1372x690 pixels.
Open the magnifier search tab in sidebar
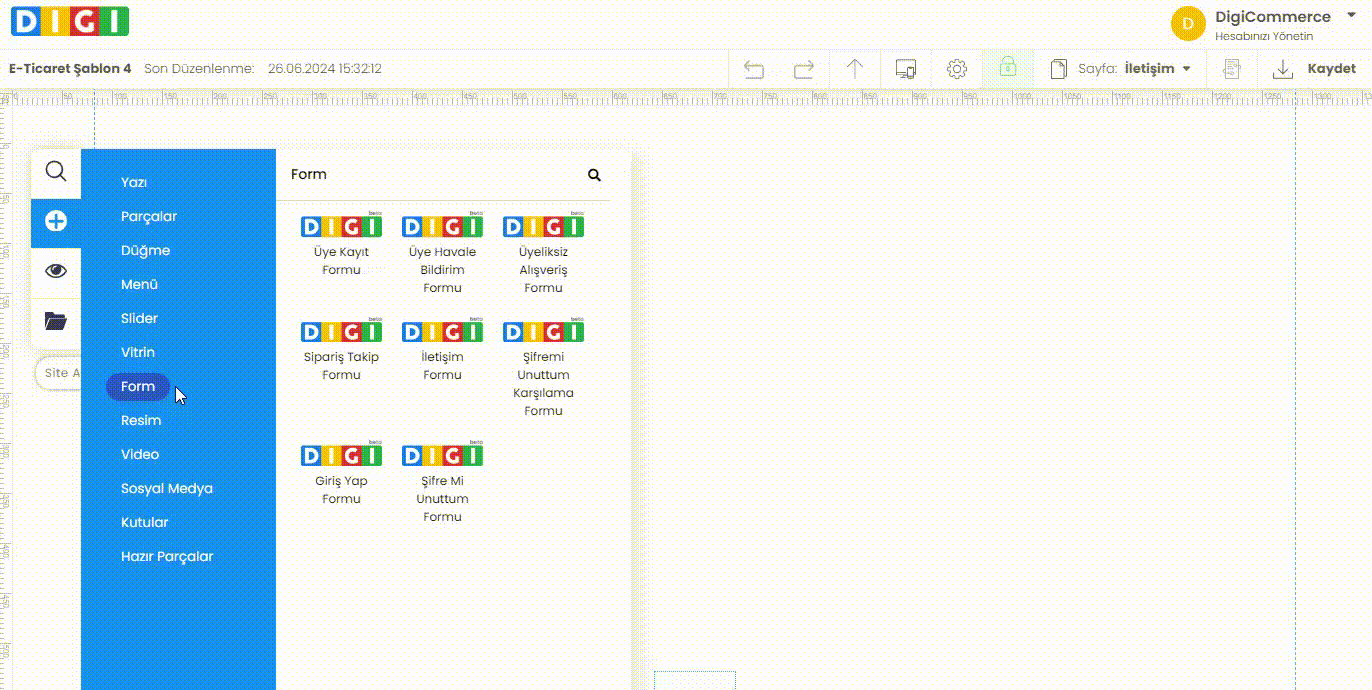coord(56,172)
